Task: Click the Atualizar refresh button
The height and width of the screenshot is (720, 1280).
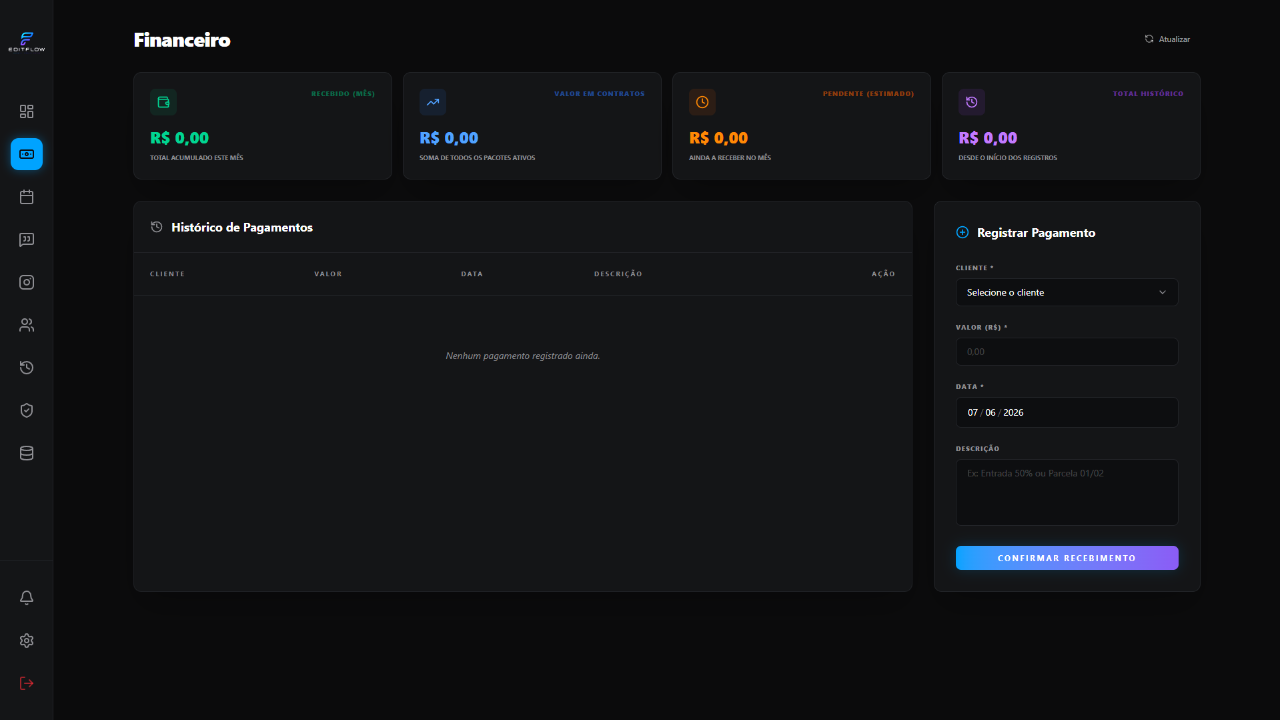Action: (x=1167, y=39)
